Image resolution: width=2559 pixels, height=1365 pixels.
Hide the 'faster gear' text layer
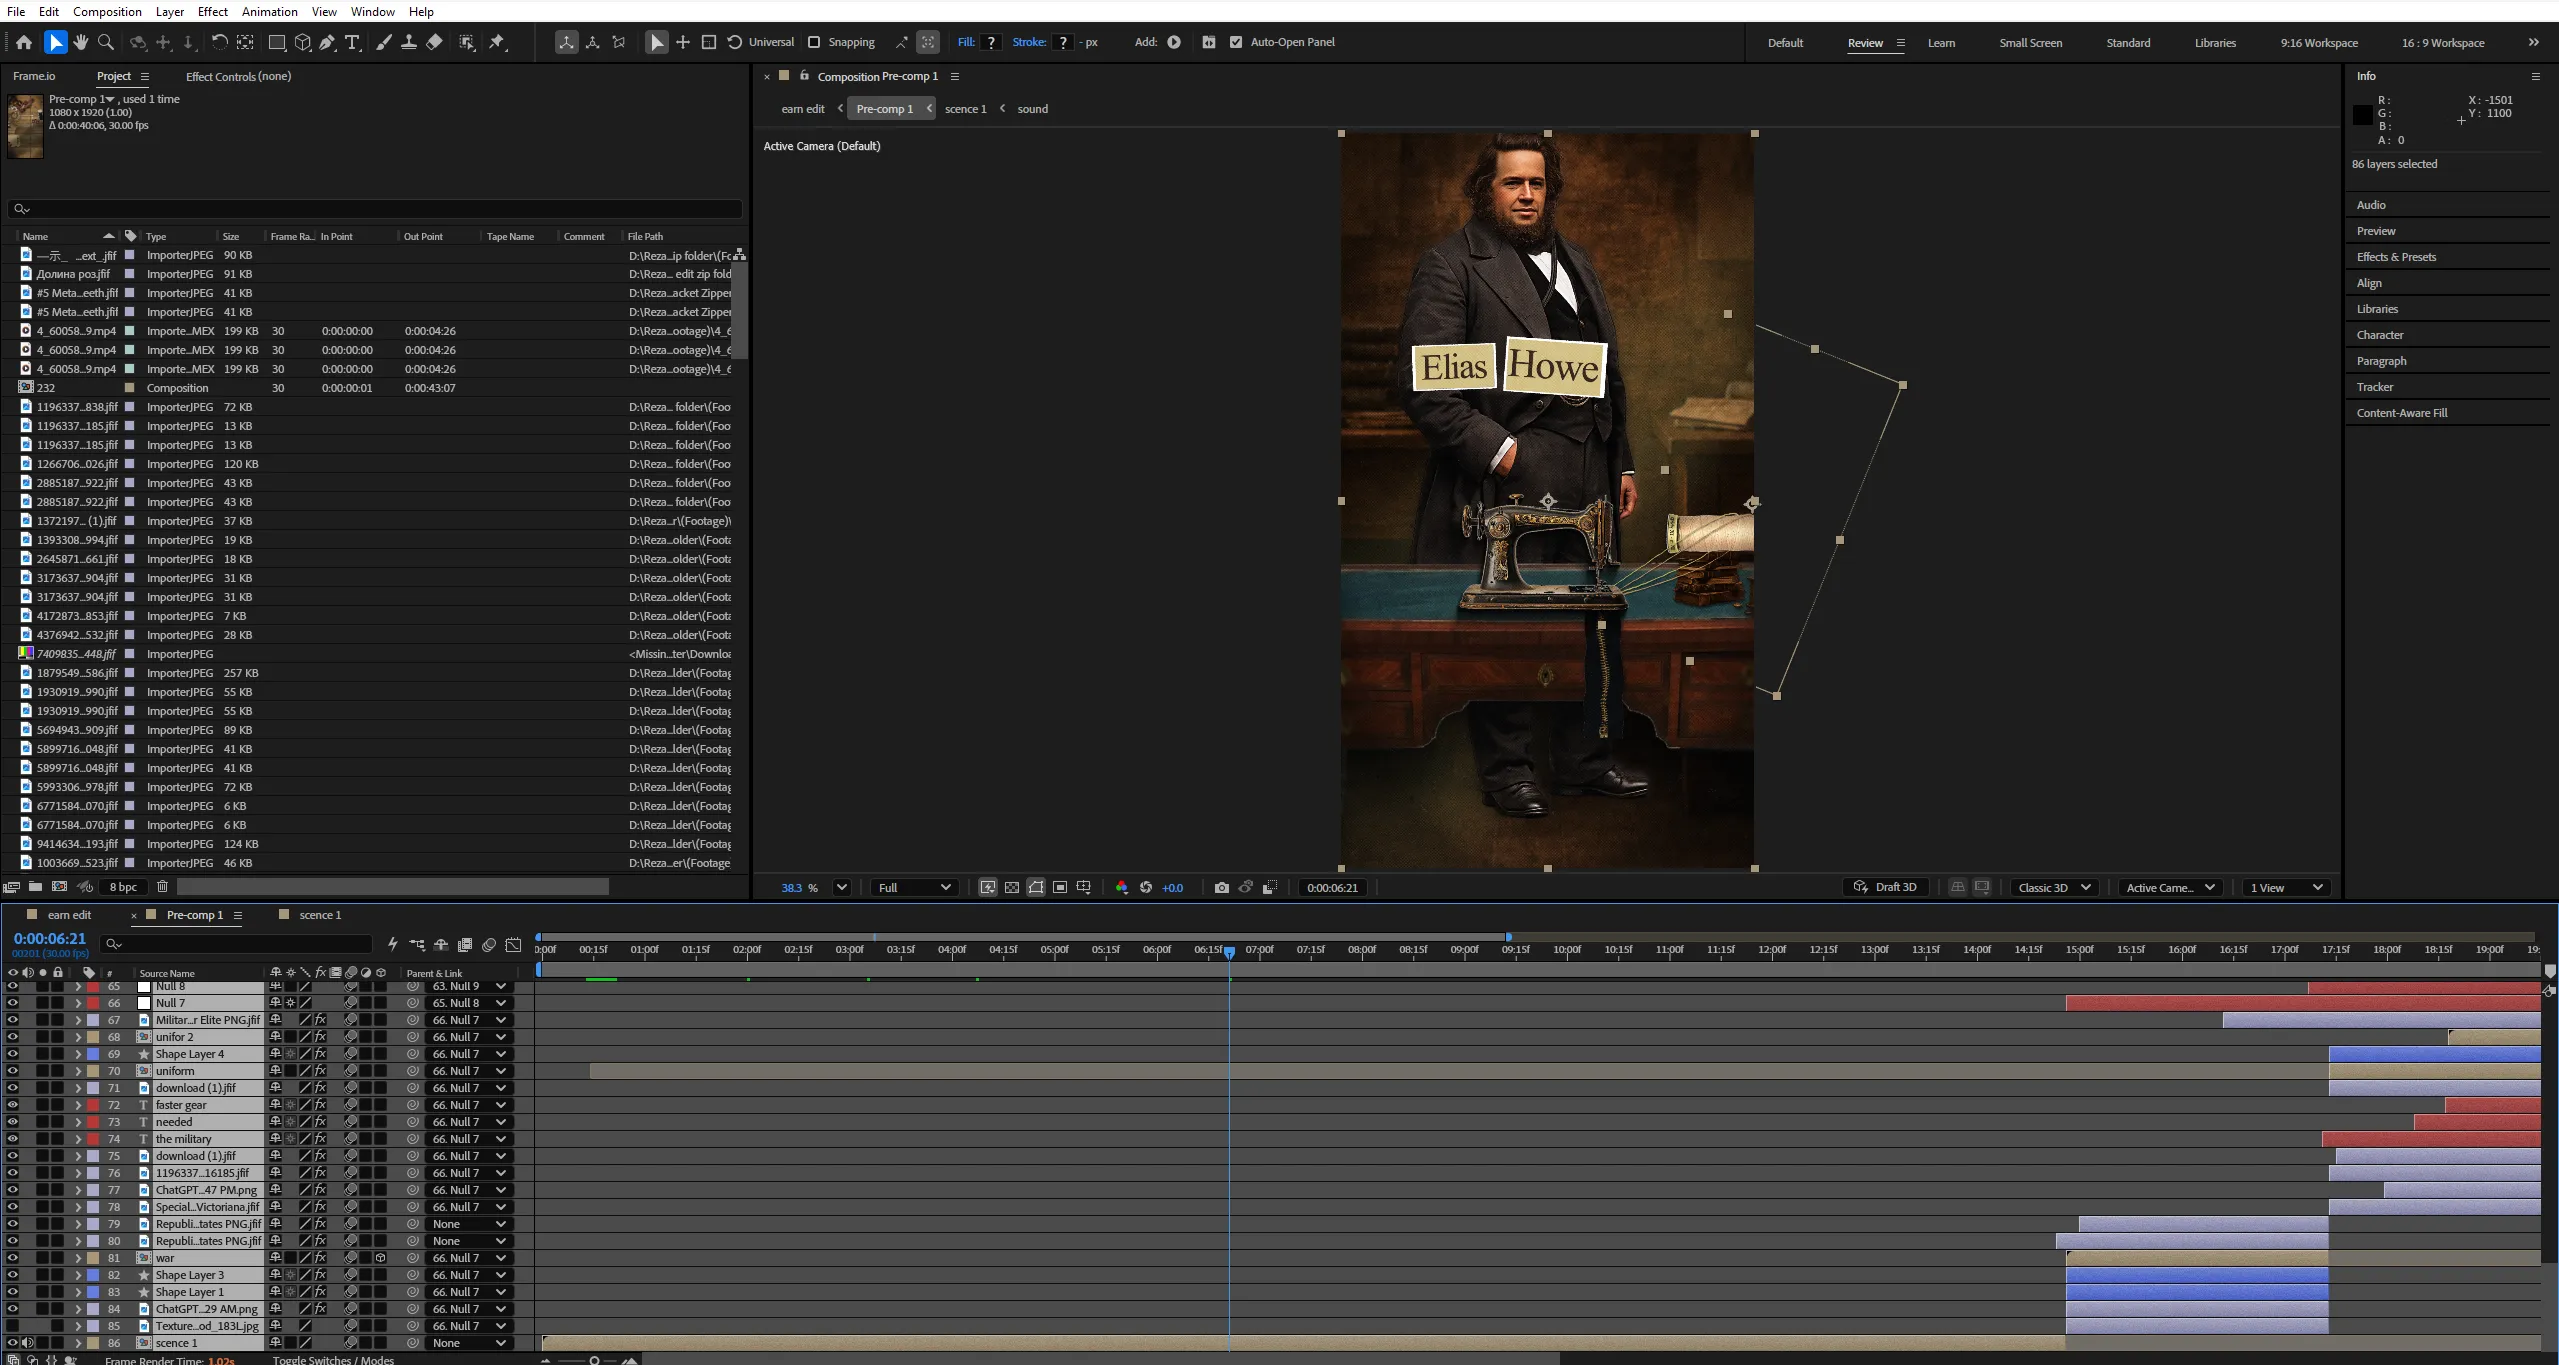12,1105
